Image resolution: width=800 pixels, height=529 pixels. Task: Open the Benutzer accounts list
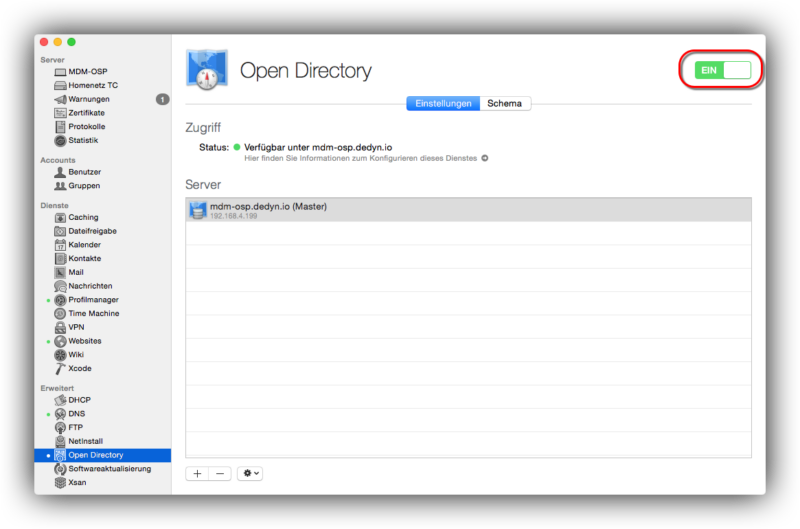click(84, 172)
